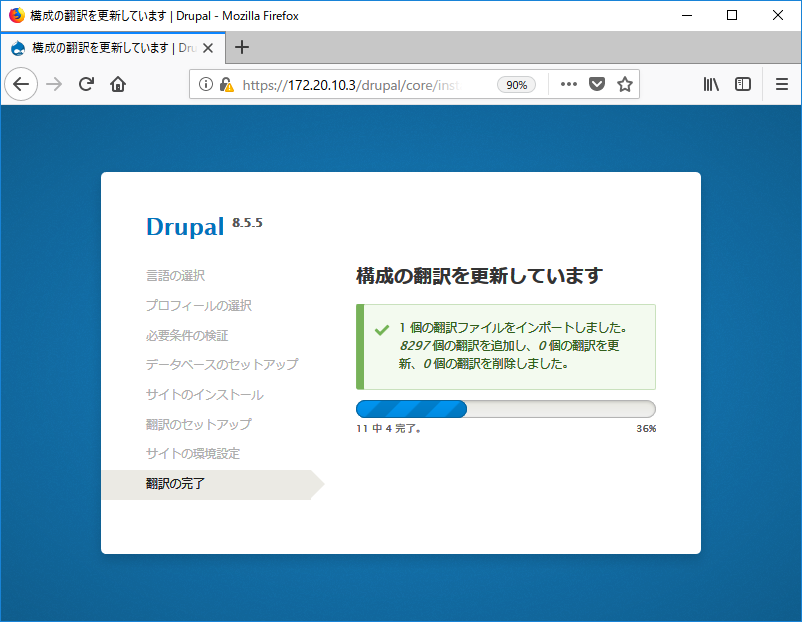Click the 構成の翻訳を更新しています heading
Image resolution: width=802 pixels, height=622 pixels.
[x=480, y=276]
